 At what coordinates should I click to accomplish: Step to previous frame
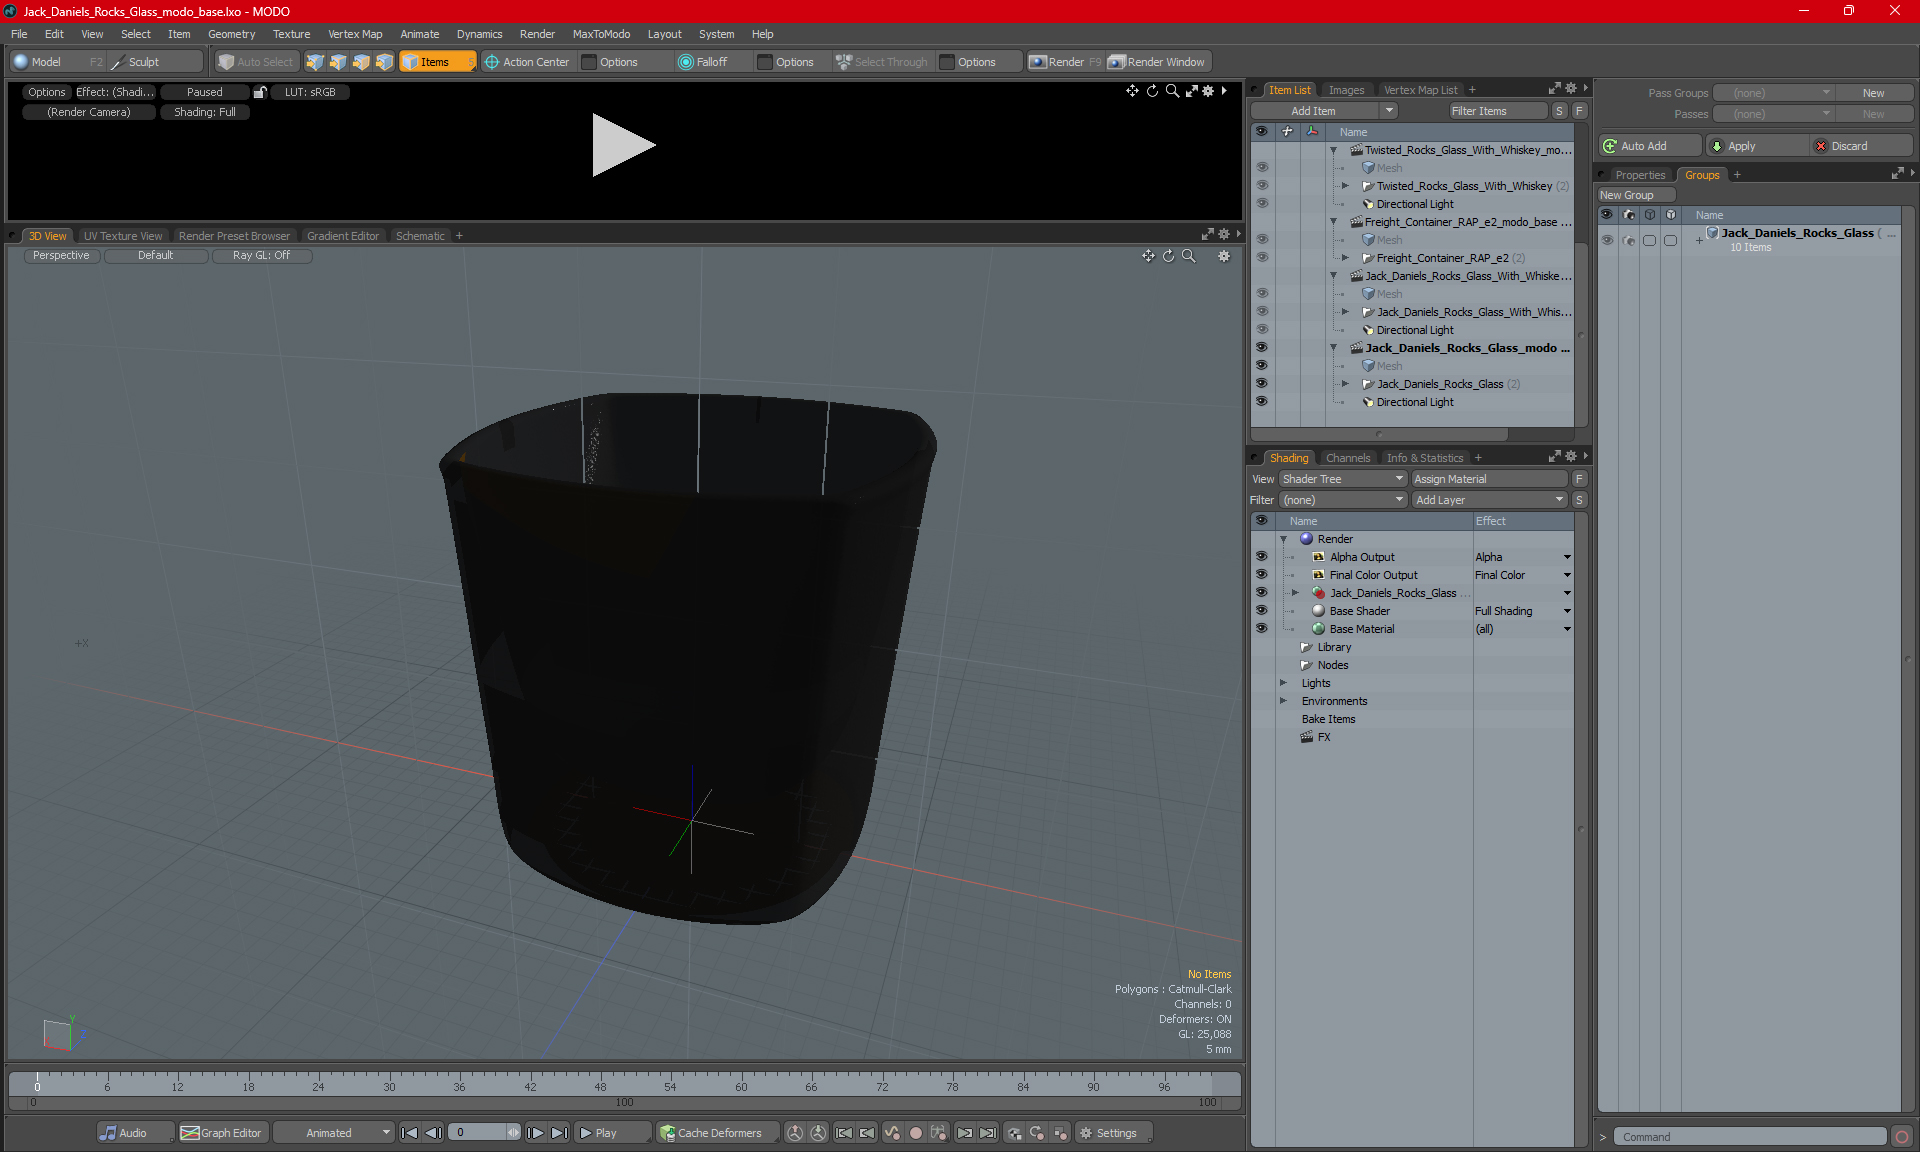click(x=433, y=1133)
